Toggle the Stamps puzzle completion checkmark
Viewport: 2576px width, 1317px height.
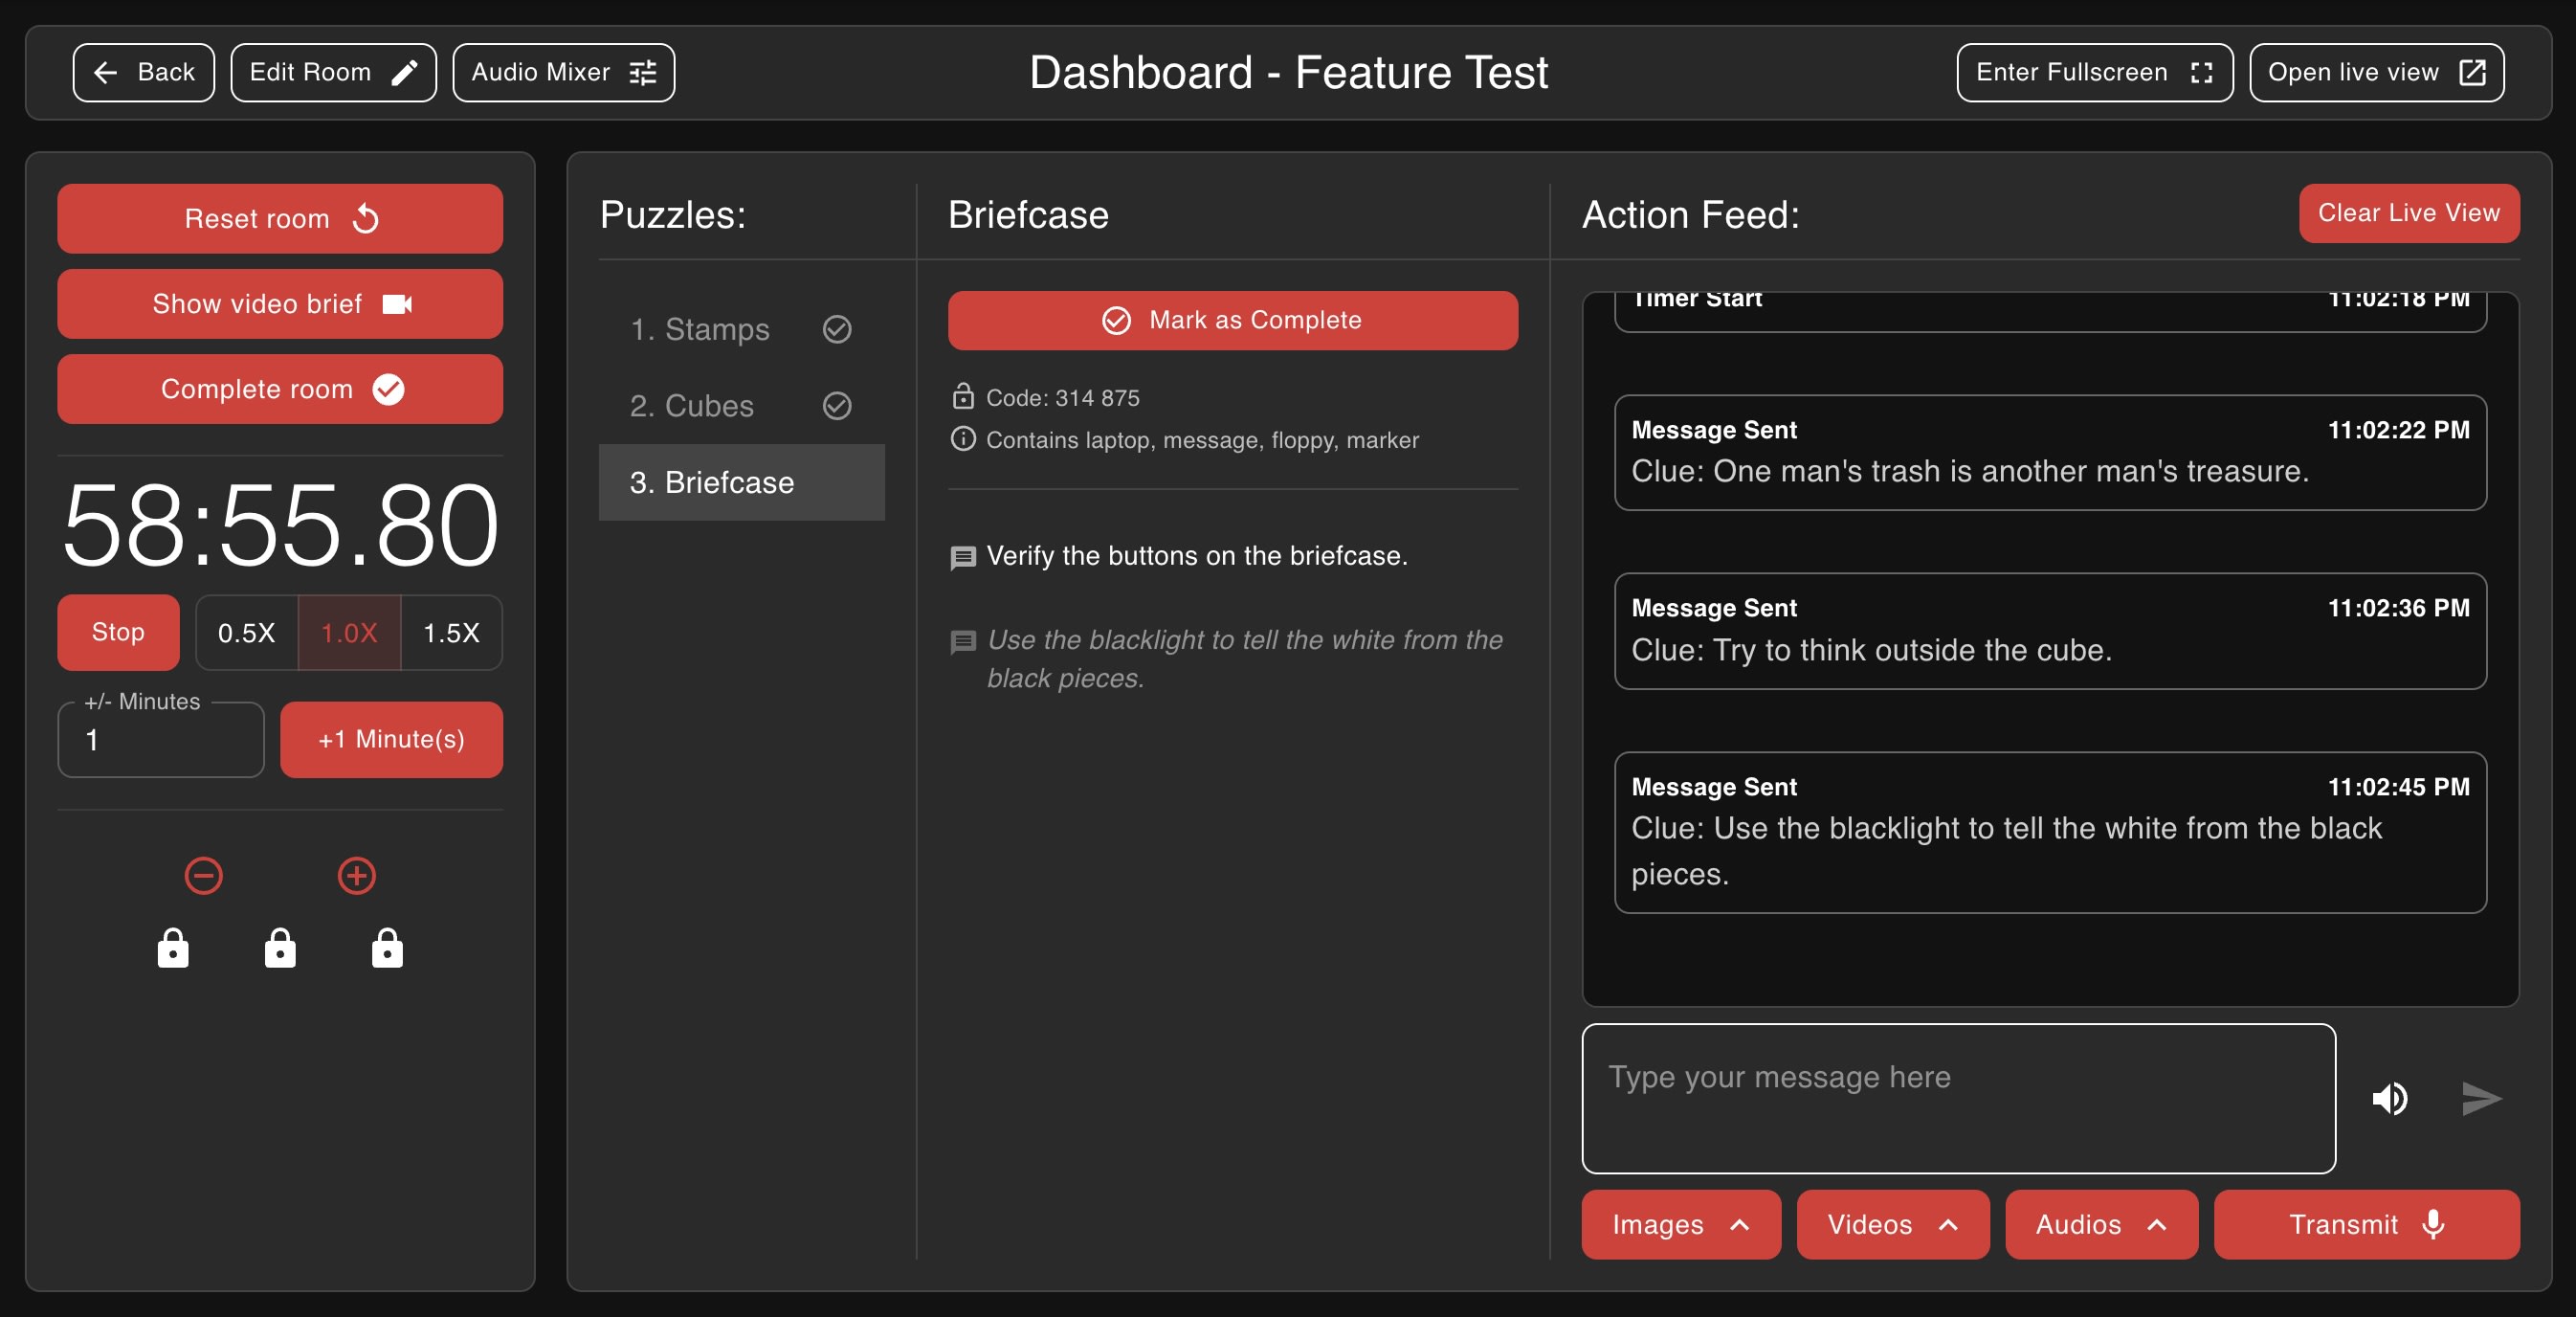click(x=836, y=329)
